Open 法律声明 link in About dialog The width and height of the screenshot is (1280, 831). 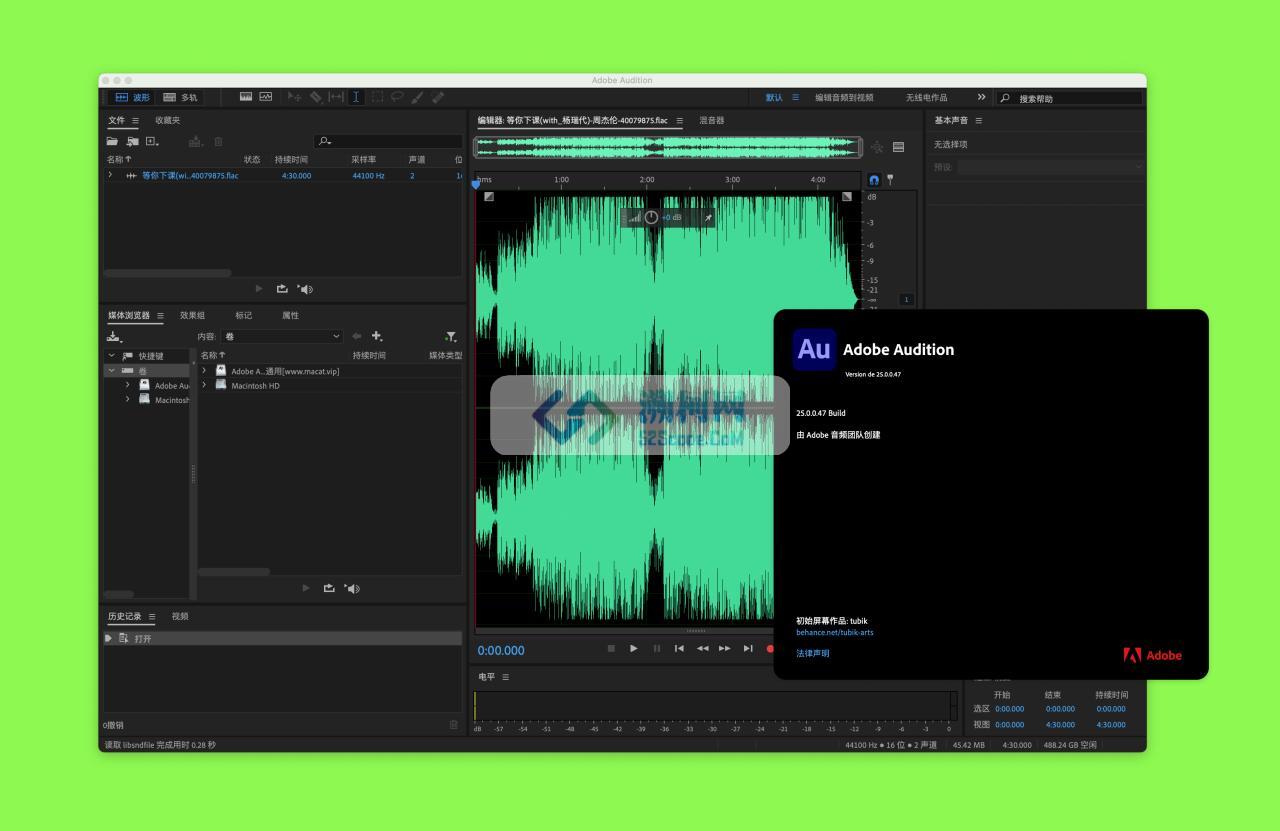[812, 653]
